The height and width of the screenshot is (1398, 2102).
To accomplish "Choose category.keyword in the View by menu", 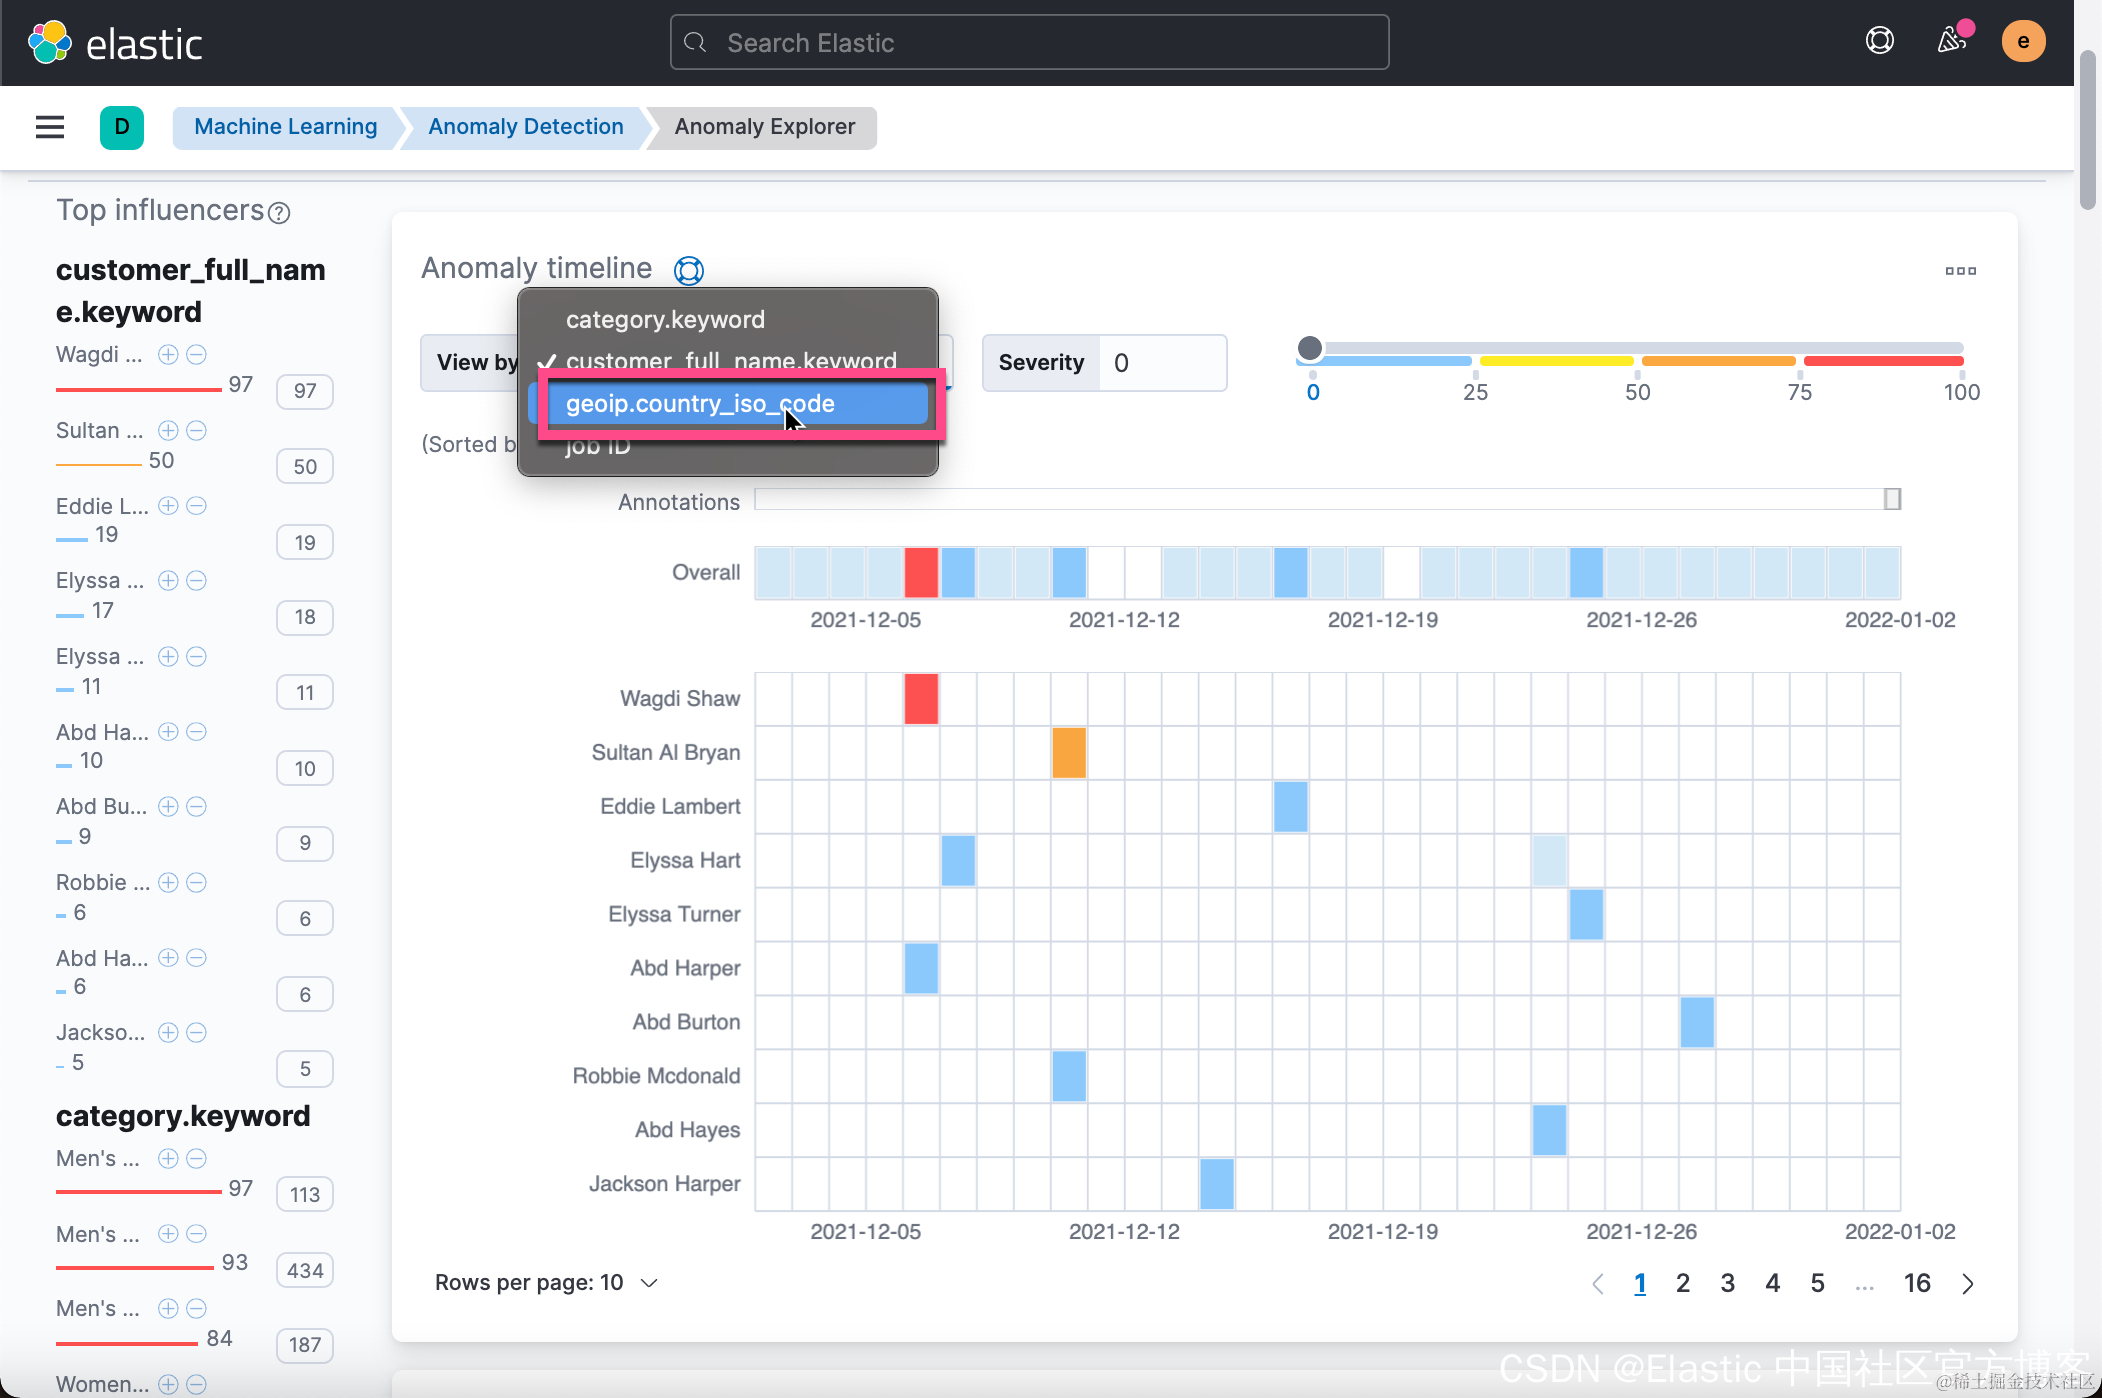I will tap(665, 320).
